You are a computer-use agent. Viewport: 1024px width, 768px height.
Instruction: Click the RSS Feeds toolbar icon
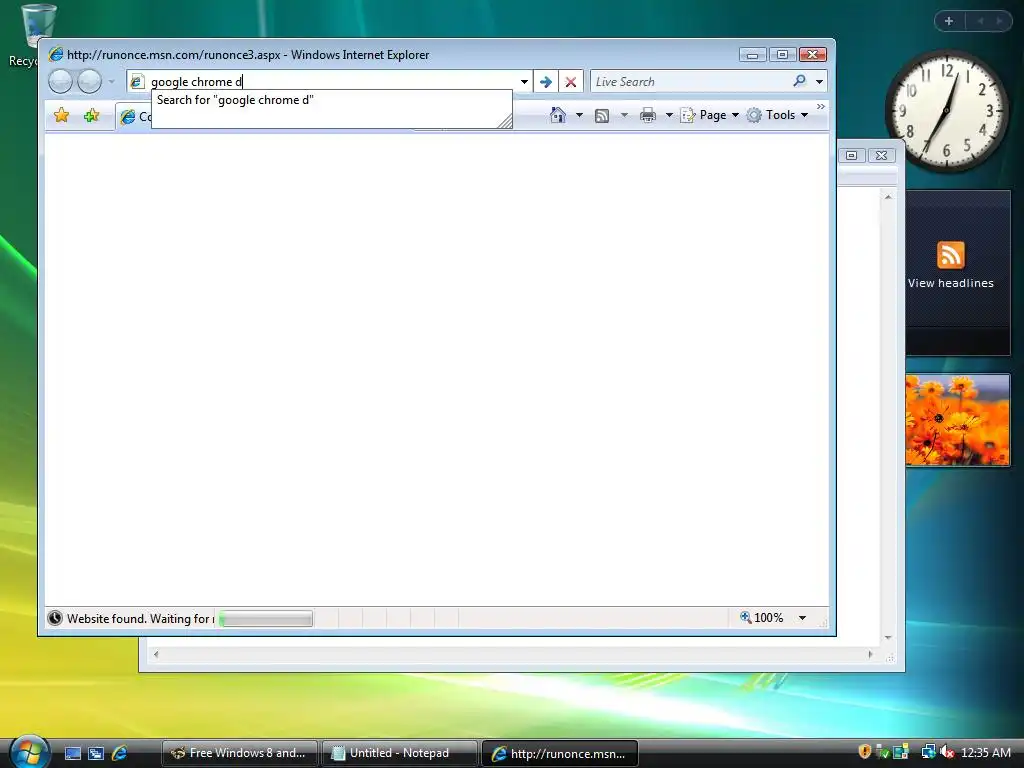tap(601, 116)
